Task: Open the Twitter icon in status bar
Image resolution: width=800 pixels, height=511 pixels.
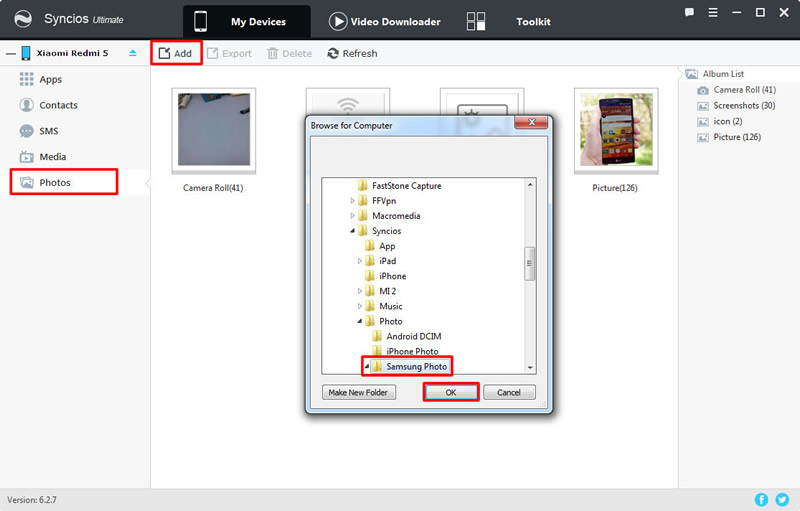Action: 782,500
